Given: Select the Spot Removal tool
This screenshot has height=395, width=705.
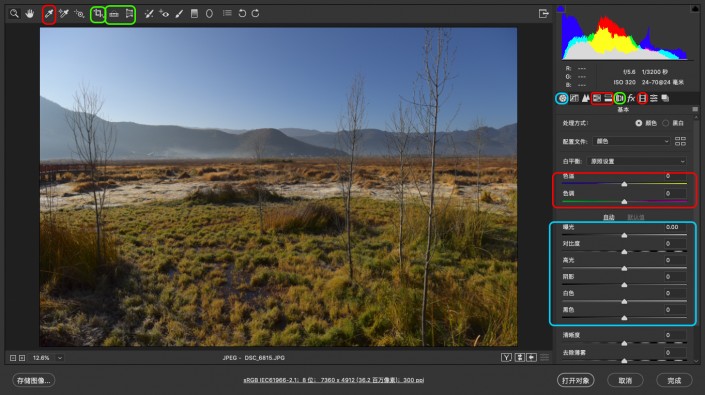Looking at the screenshot, I should [149, 14].
